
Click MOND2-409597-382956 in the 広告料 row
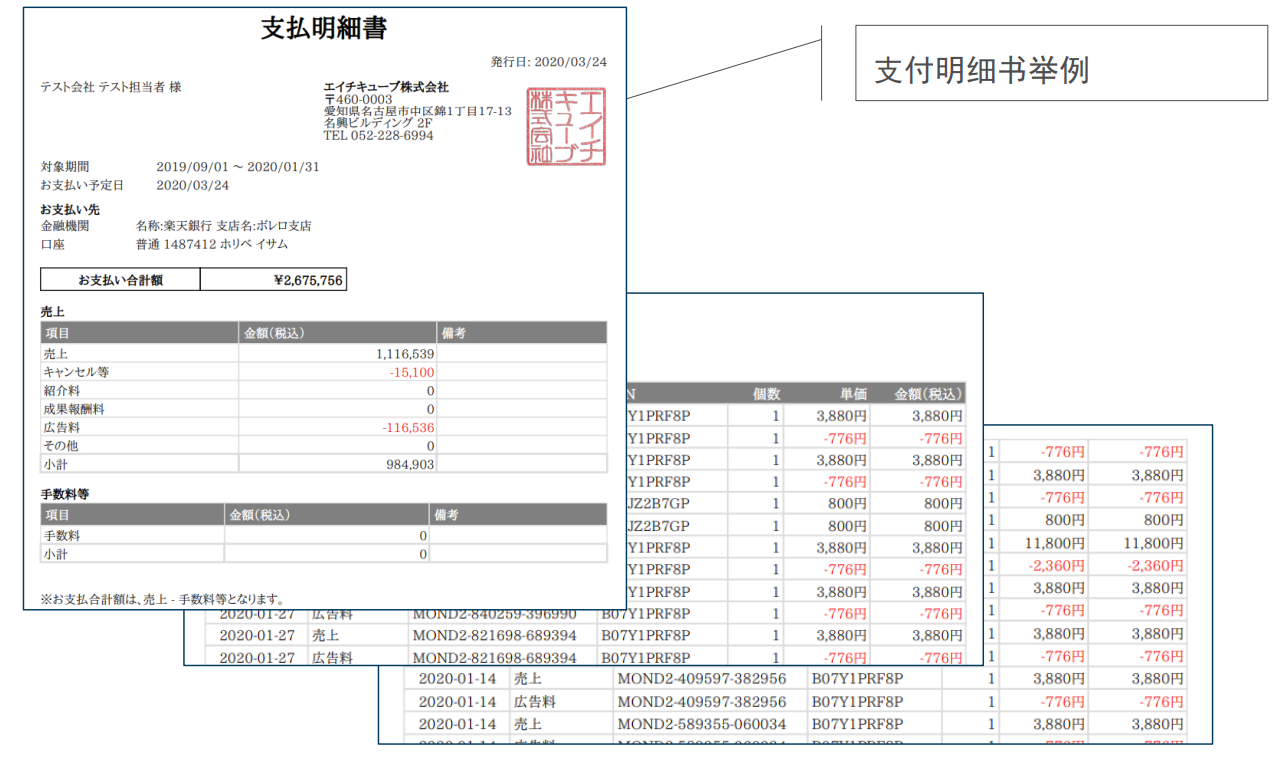(x=701, y=701)
